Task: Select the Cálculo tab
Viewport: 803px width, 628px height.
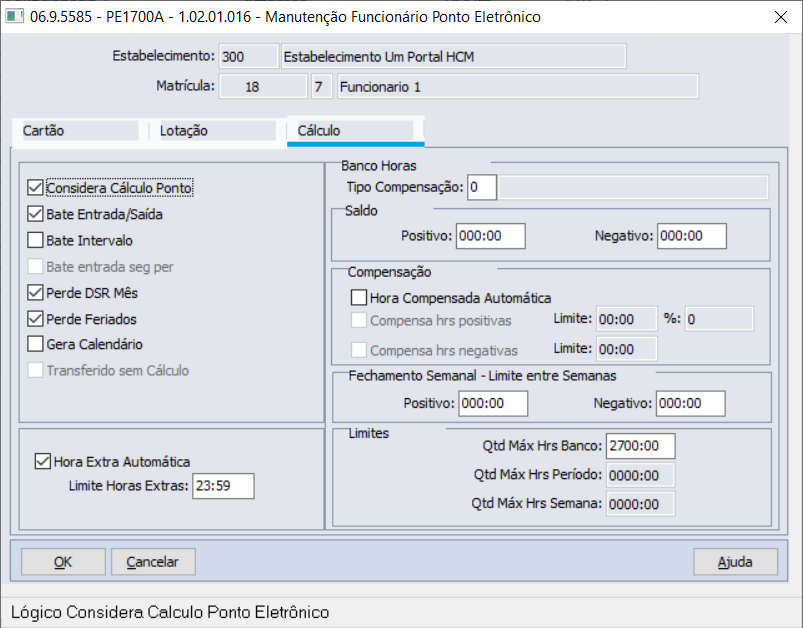Action: 355,131
